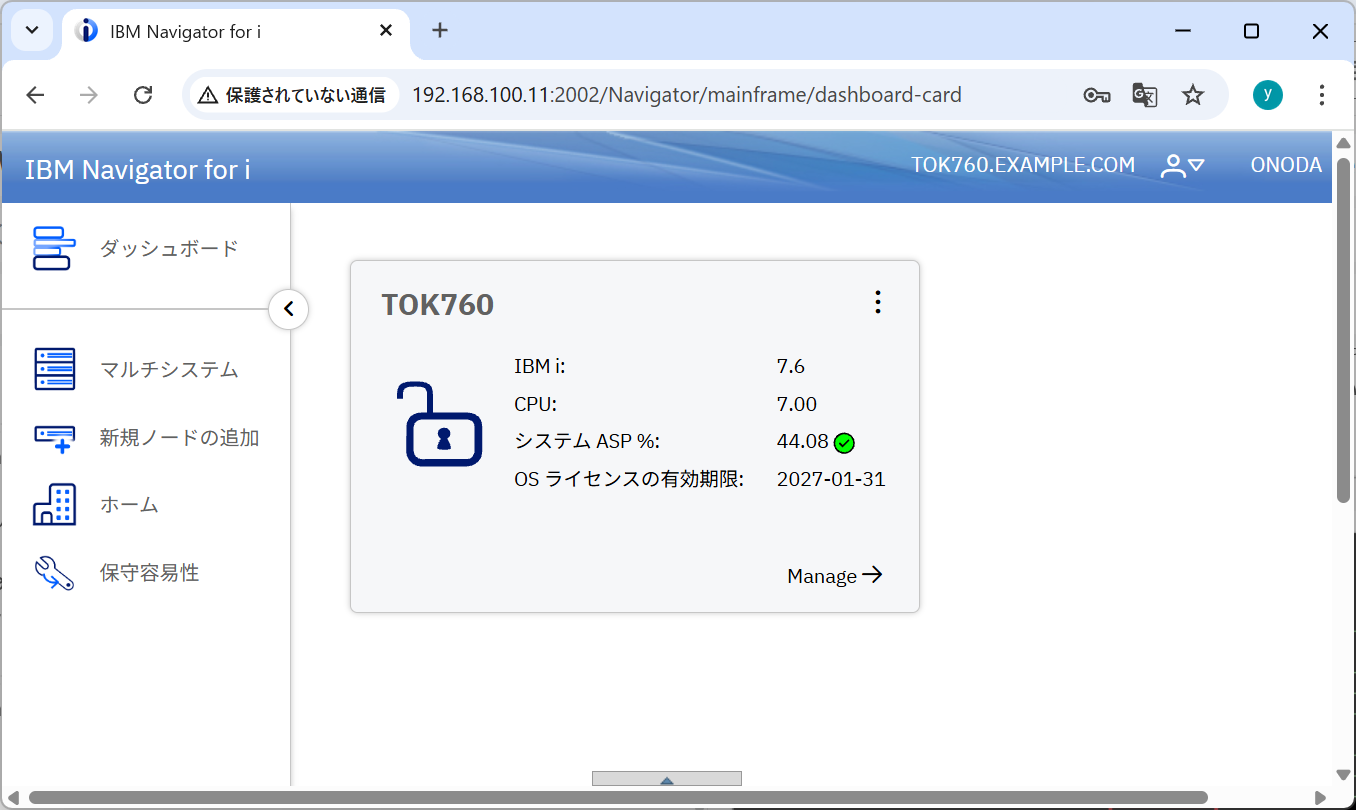Click the vertical scrollbar thumb
Screen dimensions: 1356x810
tap(1344, 330)
